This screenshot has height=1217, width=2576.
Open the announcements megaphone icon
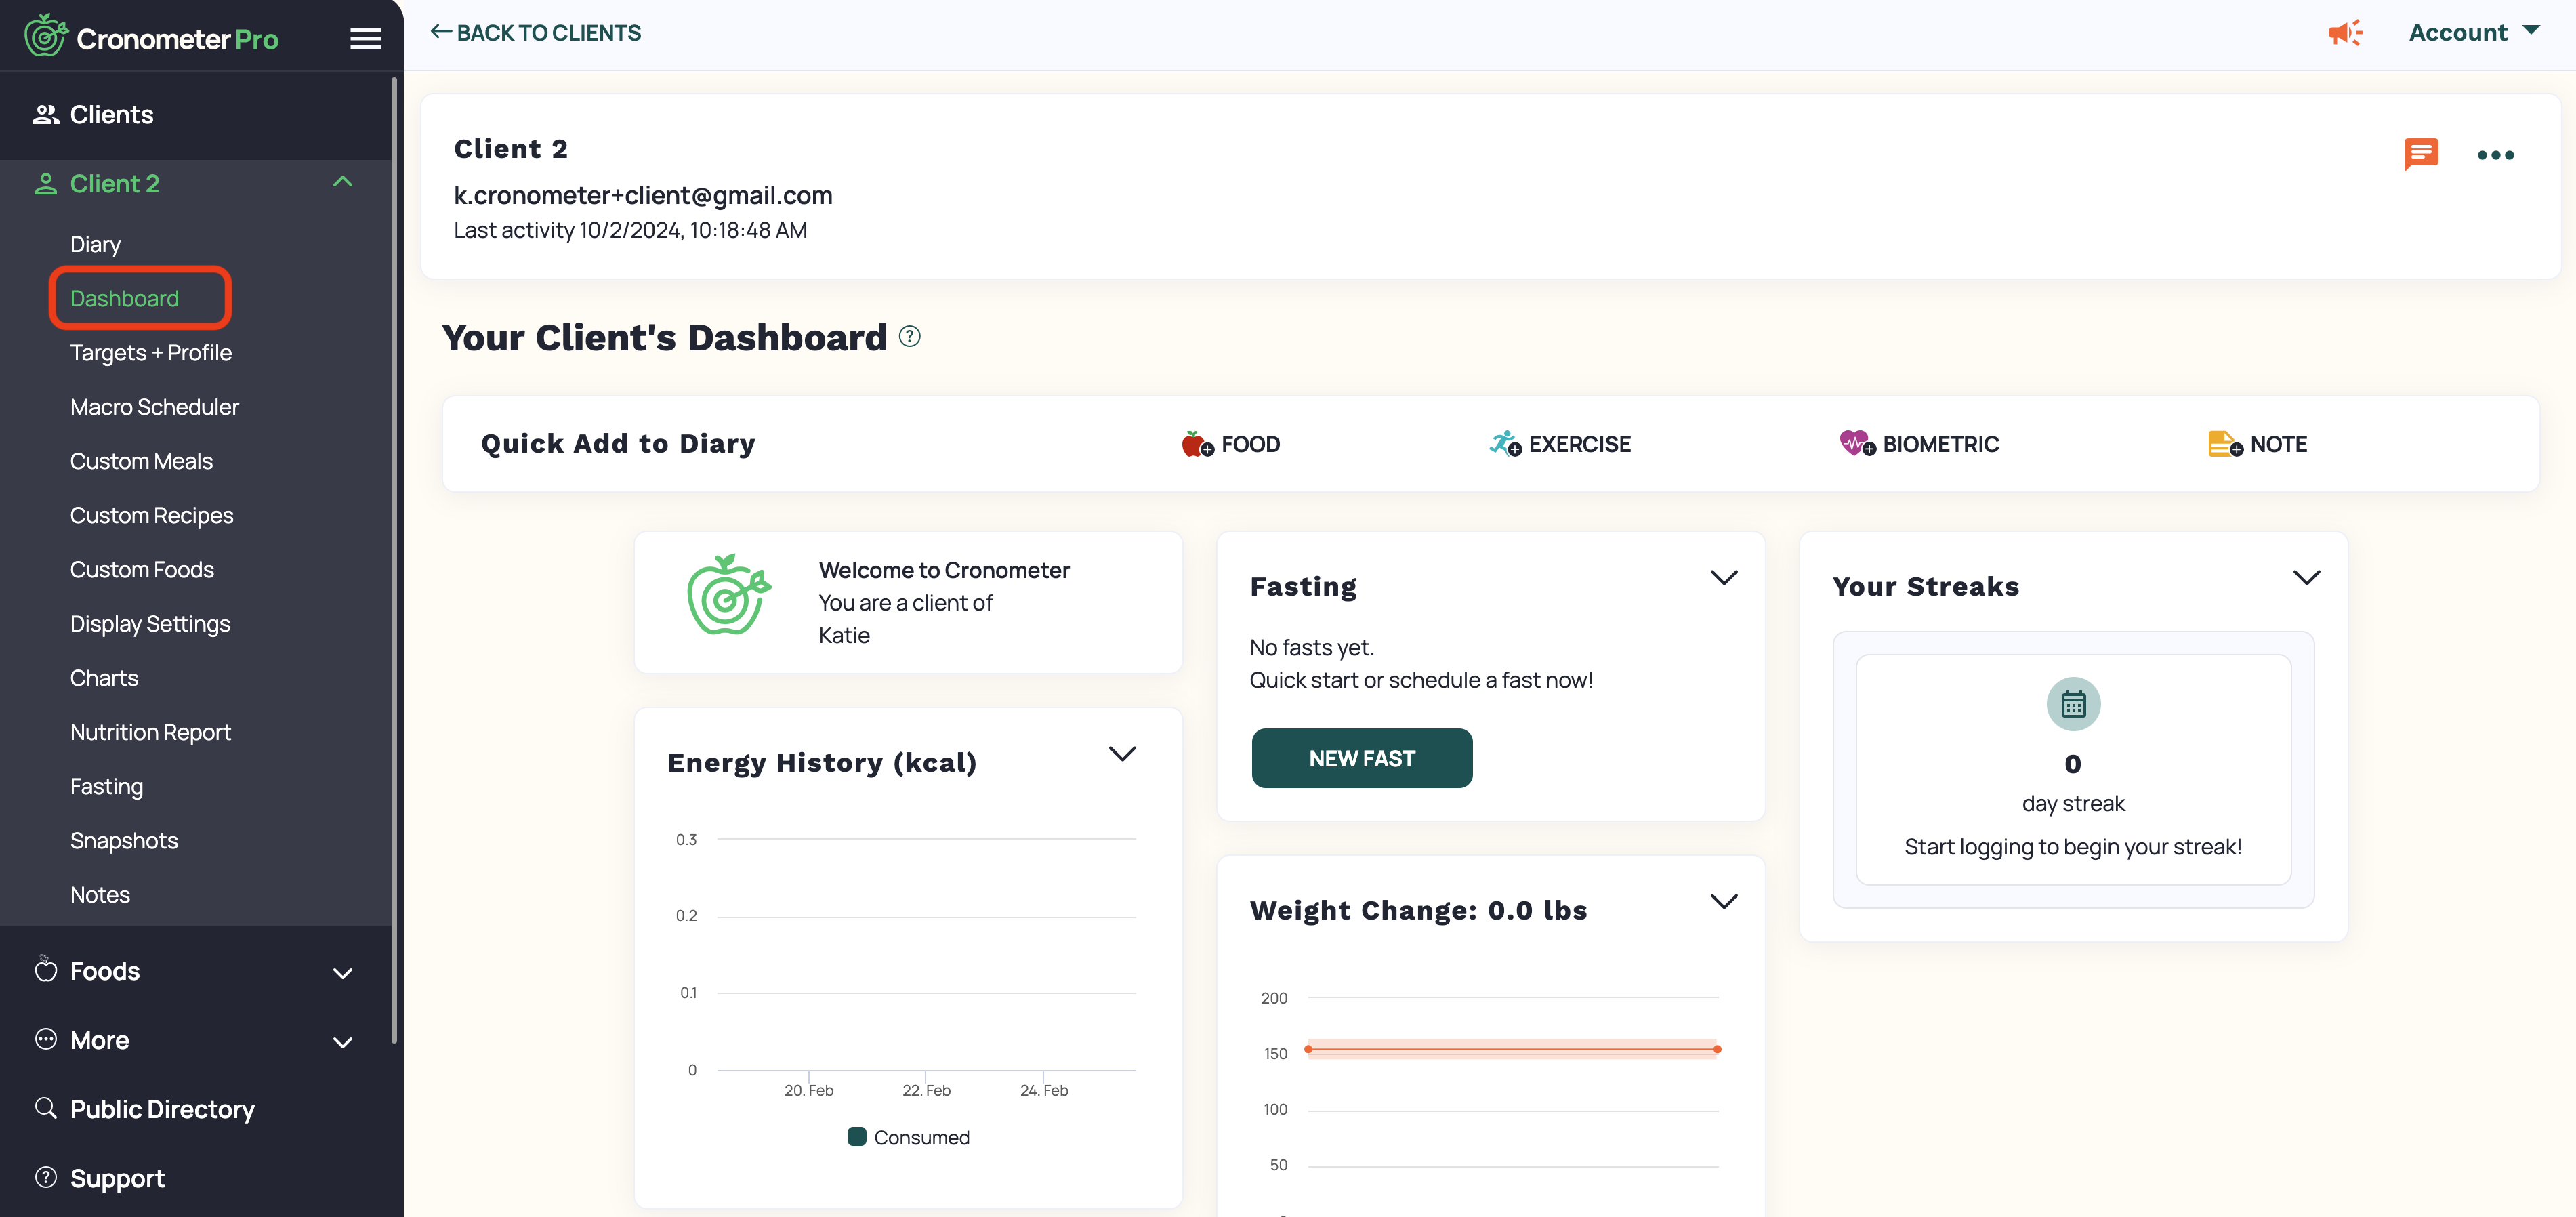click(x=2345, y=33)
